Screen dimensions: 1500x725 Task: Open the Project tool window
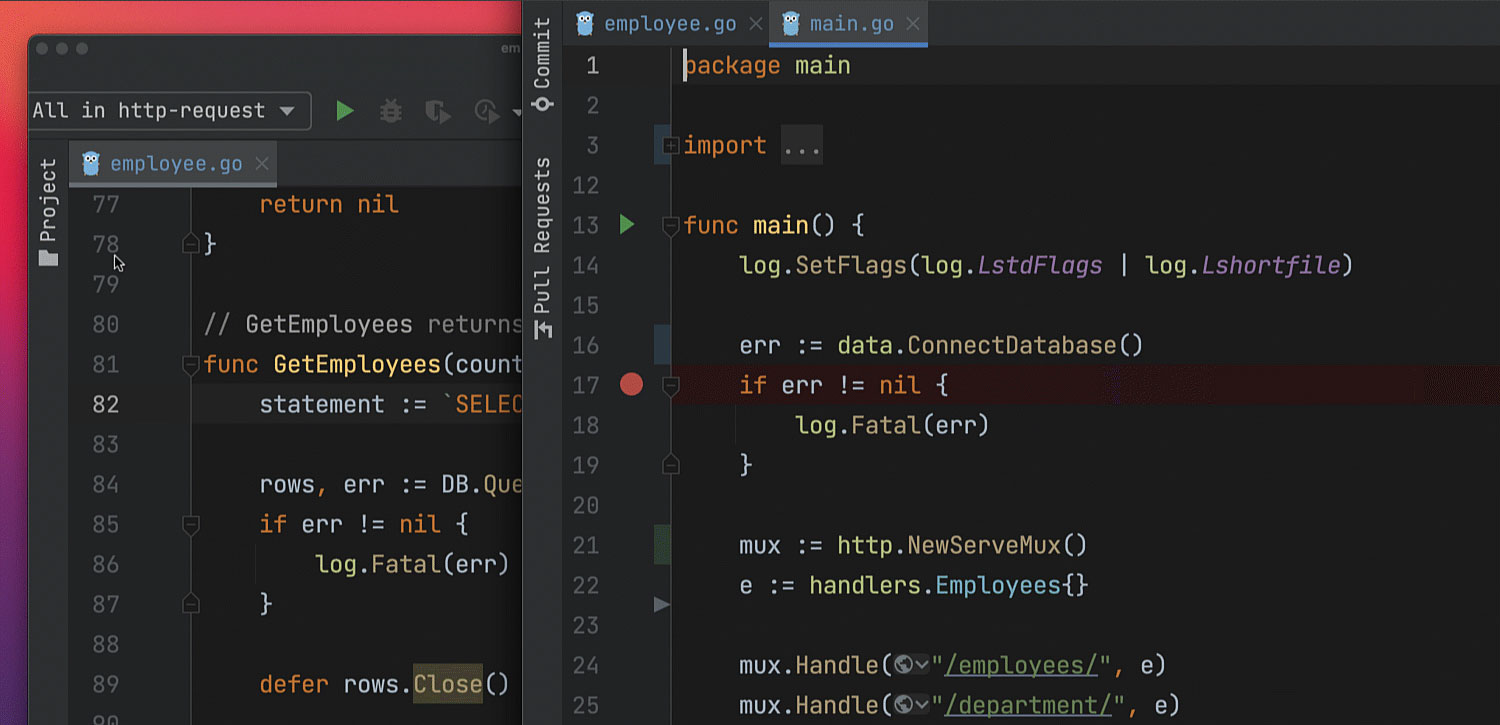(48, 213)
